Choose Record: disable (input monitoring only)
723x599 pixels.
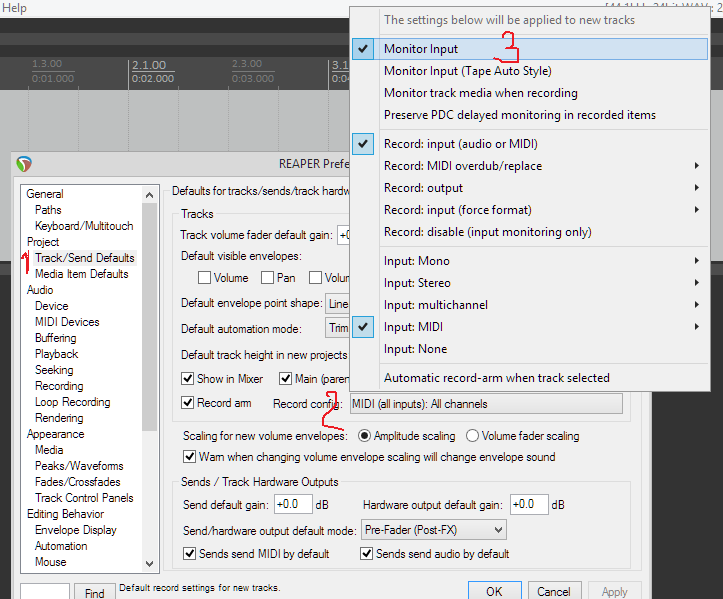click(529, 232)
